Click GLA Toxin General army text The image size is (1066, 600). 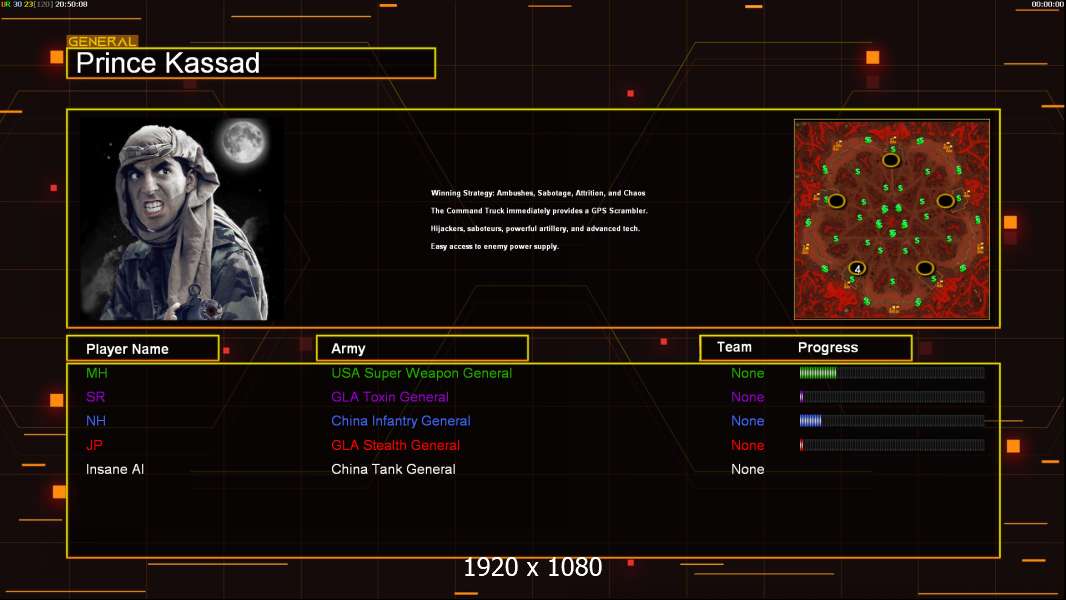pos(390,397)
